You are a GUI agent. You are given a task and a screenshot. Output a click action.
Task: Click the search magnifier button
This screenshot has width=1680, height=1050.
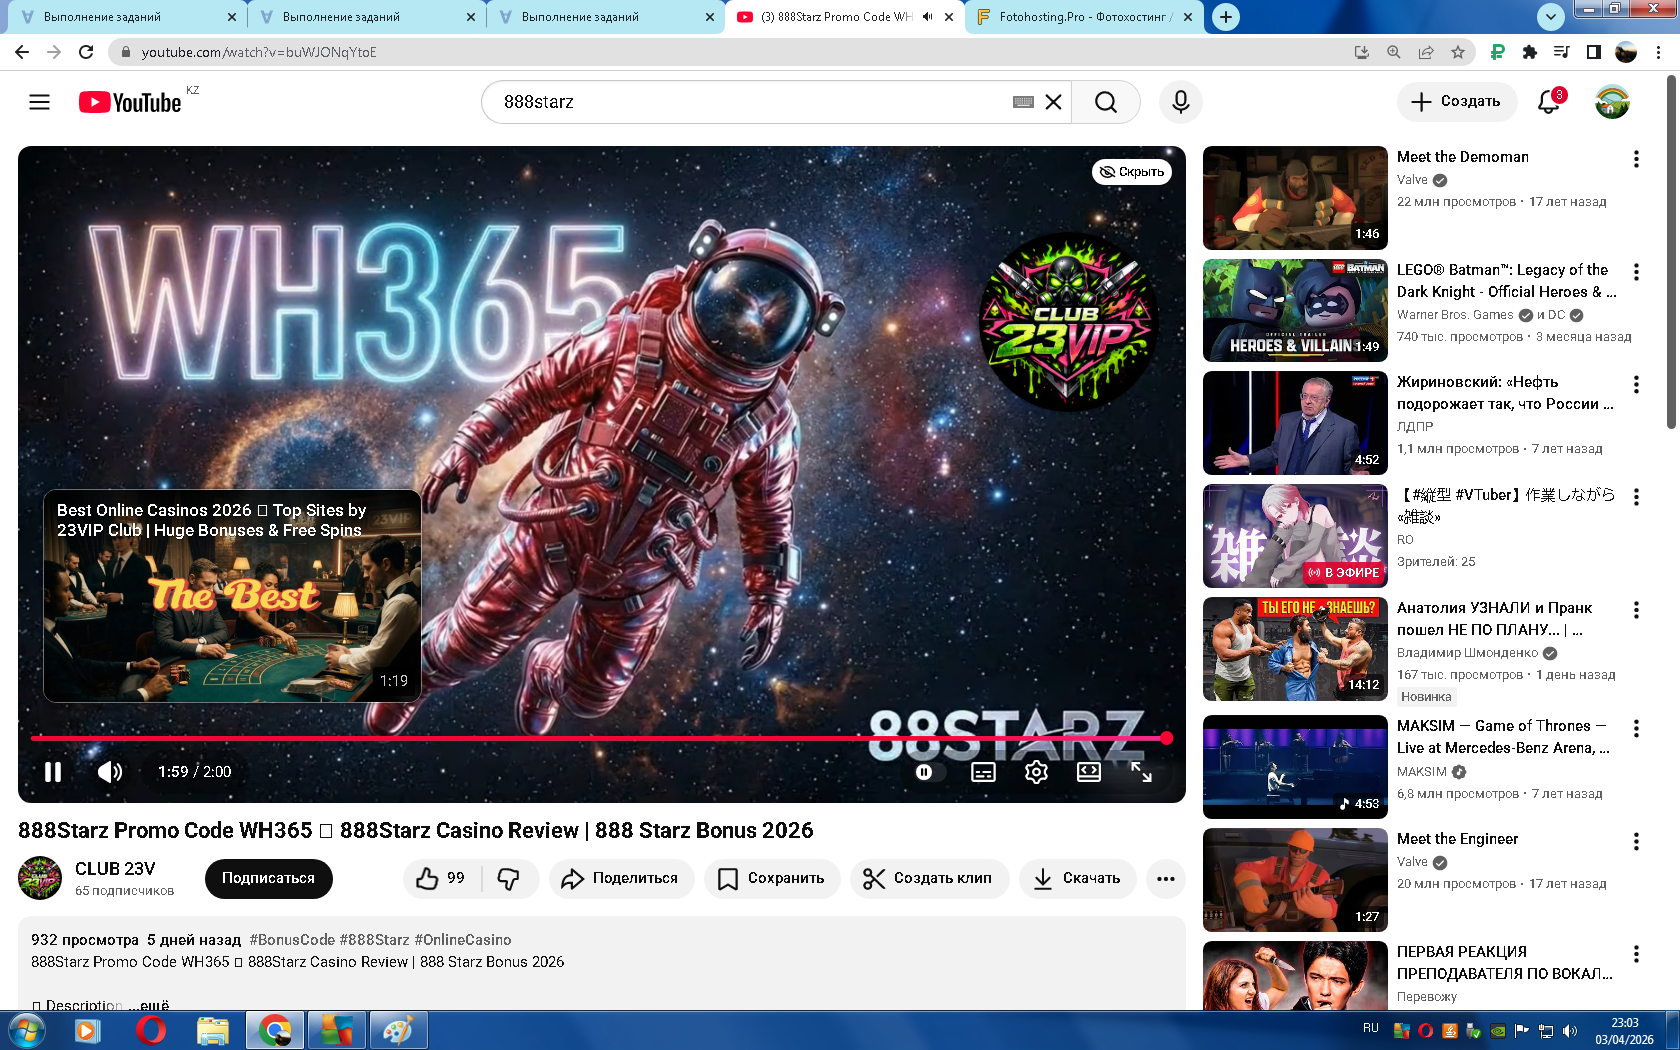coord(1105,102)
